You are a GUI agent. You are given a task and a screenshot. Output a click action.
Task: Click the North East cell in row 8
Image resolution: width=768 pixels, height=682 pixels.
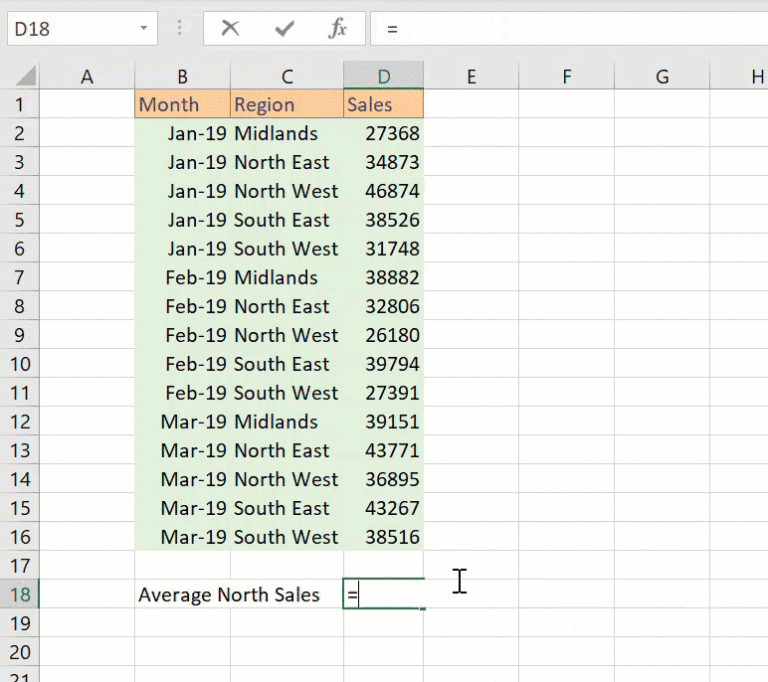coord(287,306)
